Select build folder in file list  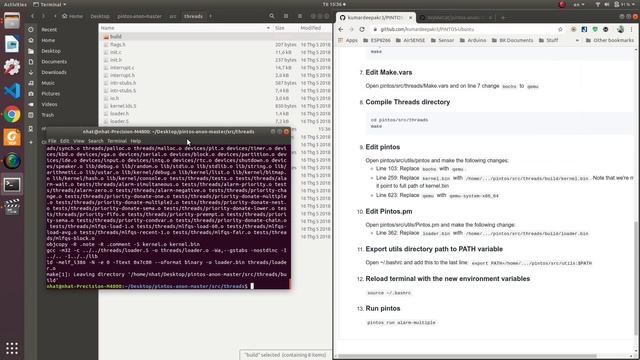[x=215, y=37]
